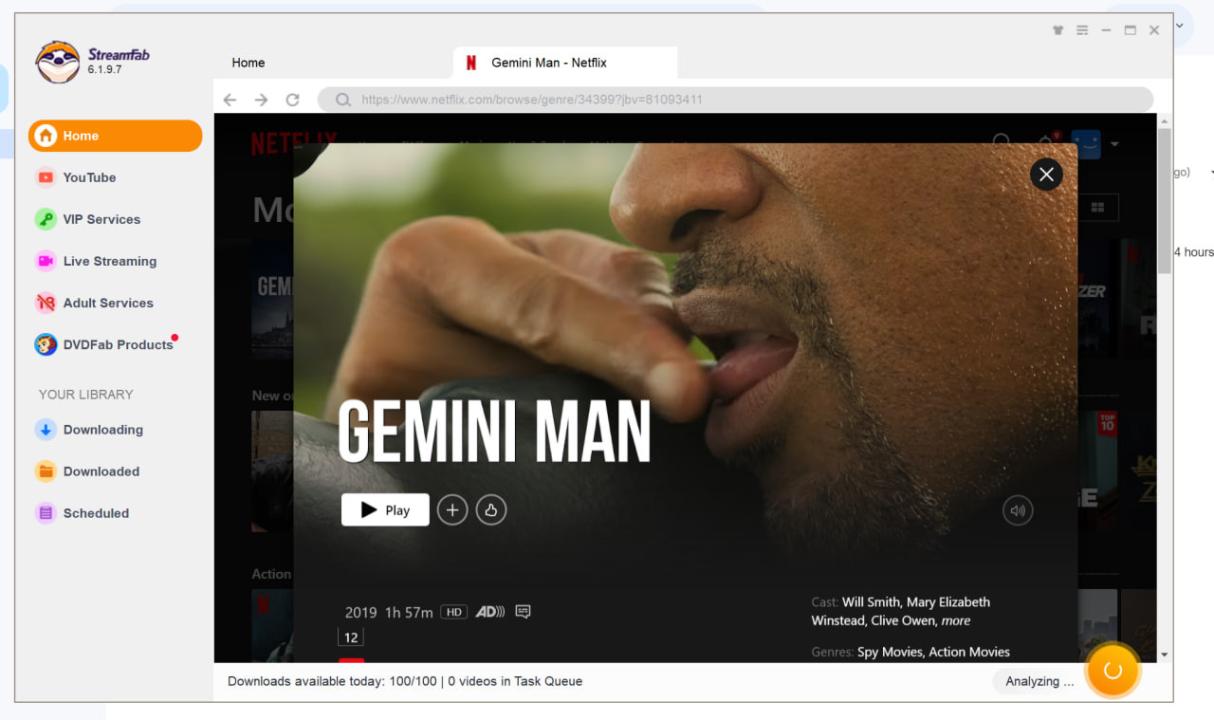Open the StreamFab hamburger menu
Screen dimensions: 1214x720
click(1082, 31)
